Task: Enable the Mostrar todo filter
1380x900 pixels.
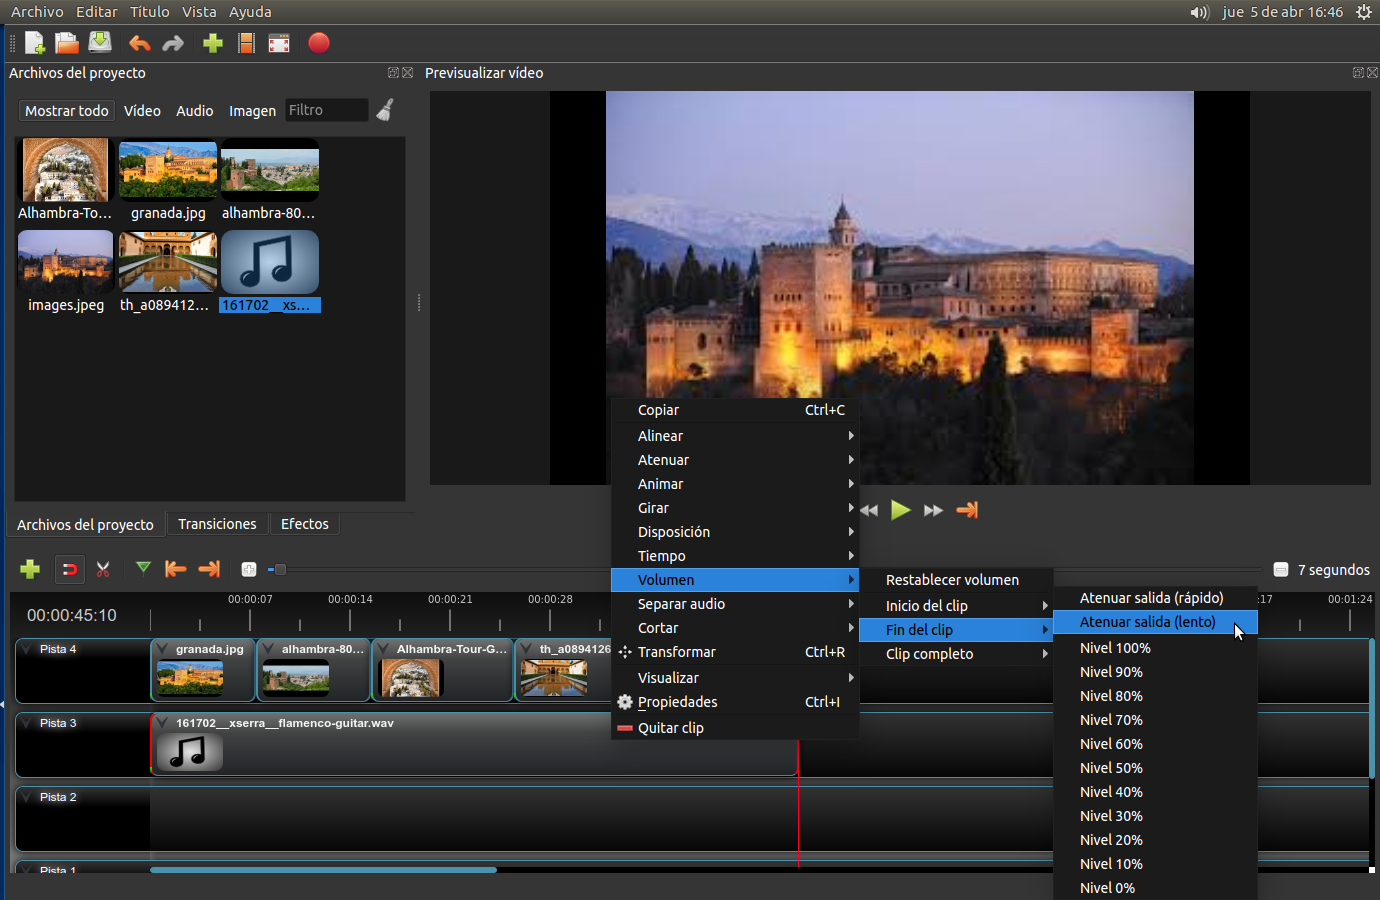Action: 66,111
